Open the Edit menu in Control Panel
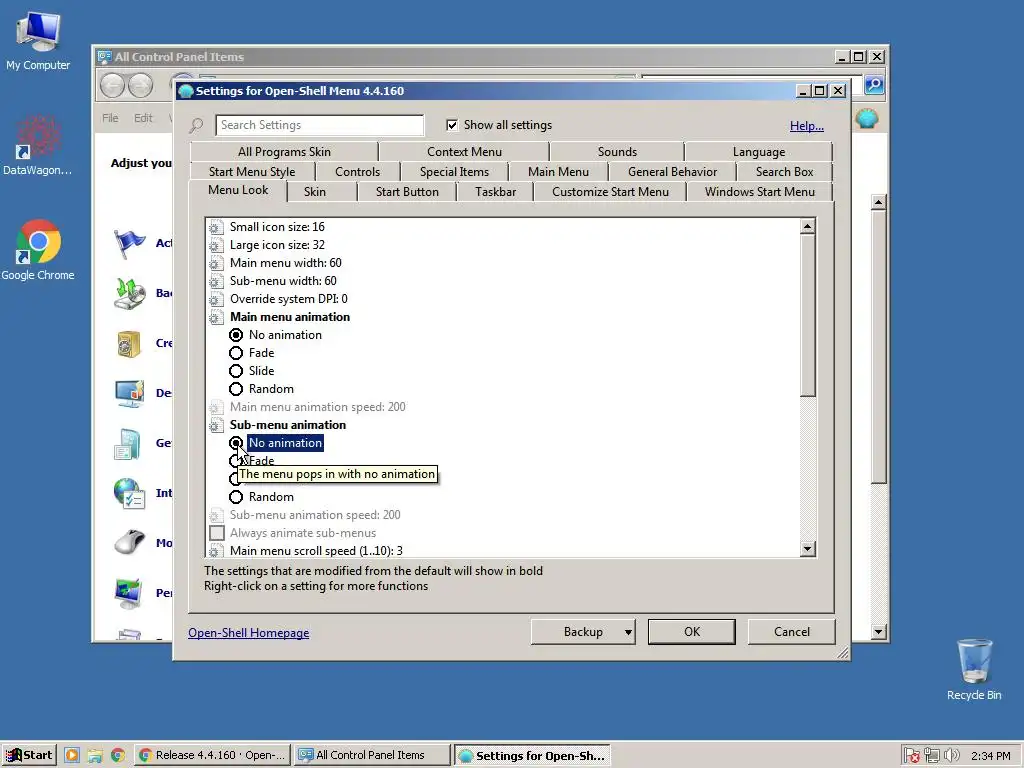1024x768 pixels. 143,118
